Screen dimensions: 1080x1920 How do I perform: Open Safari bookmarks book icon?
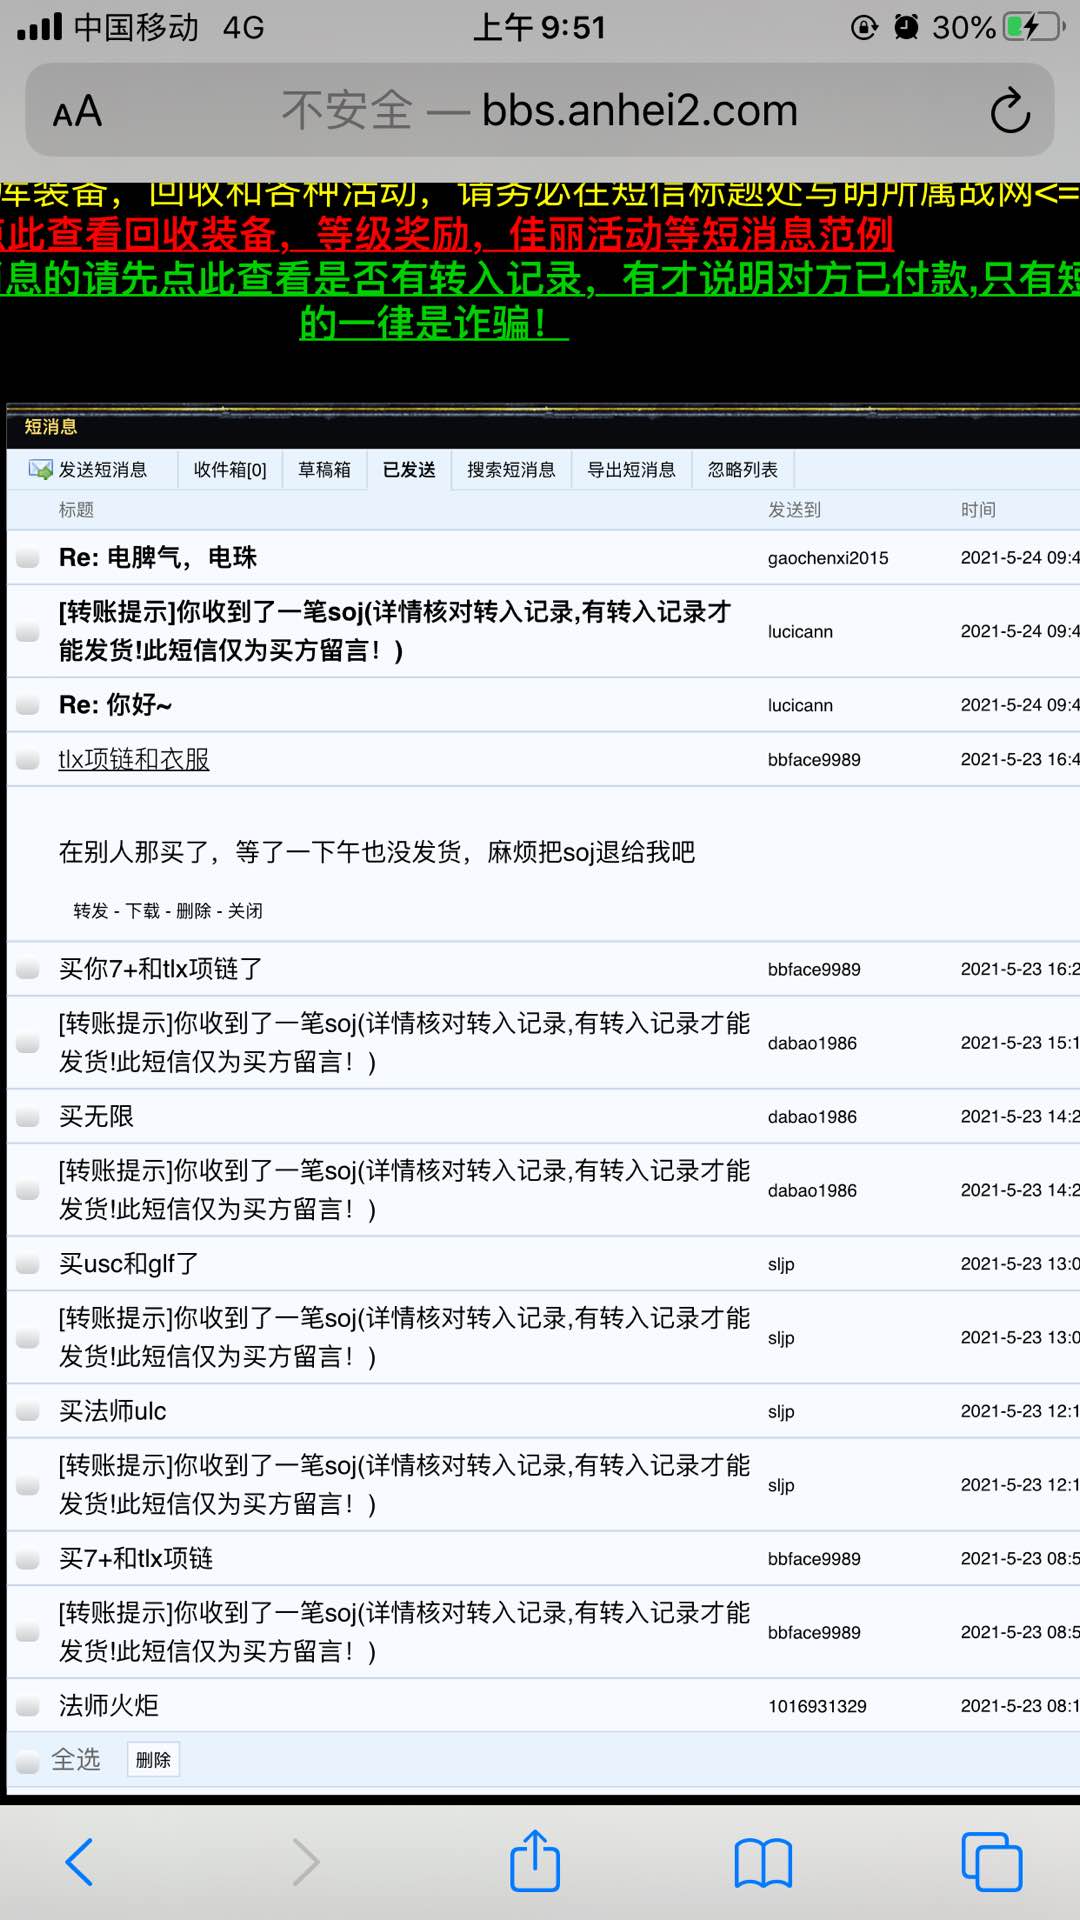tap(762, 1862)
